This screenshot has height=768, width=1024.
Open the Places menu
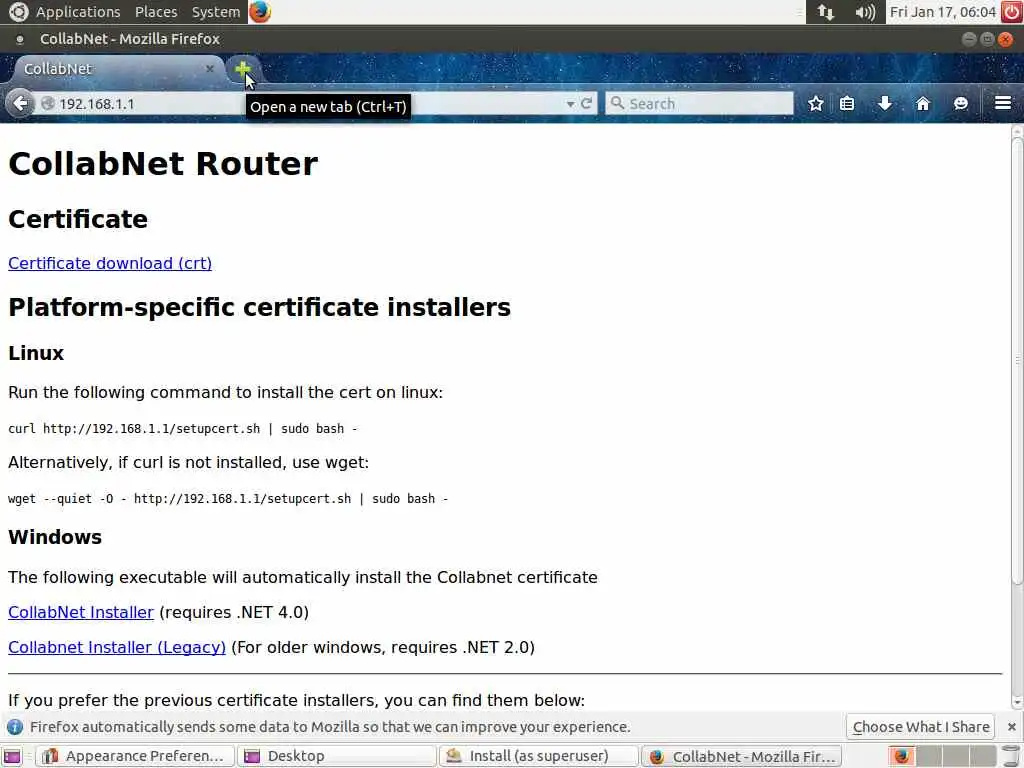click(x=156, y=12)
